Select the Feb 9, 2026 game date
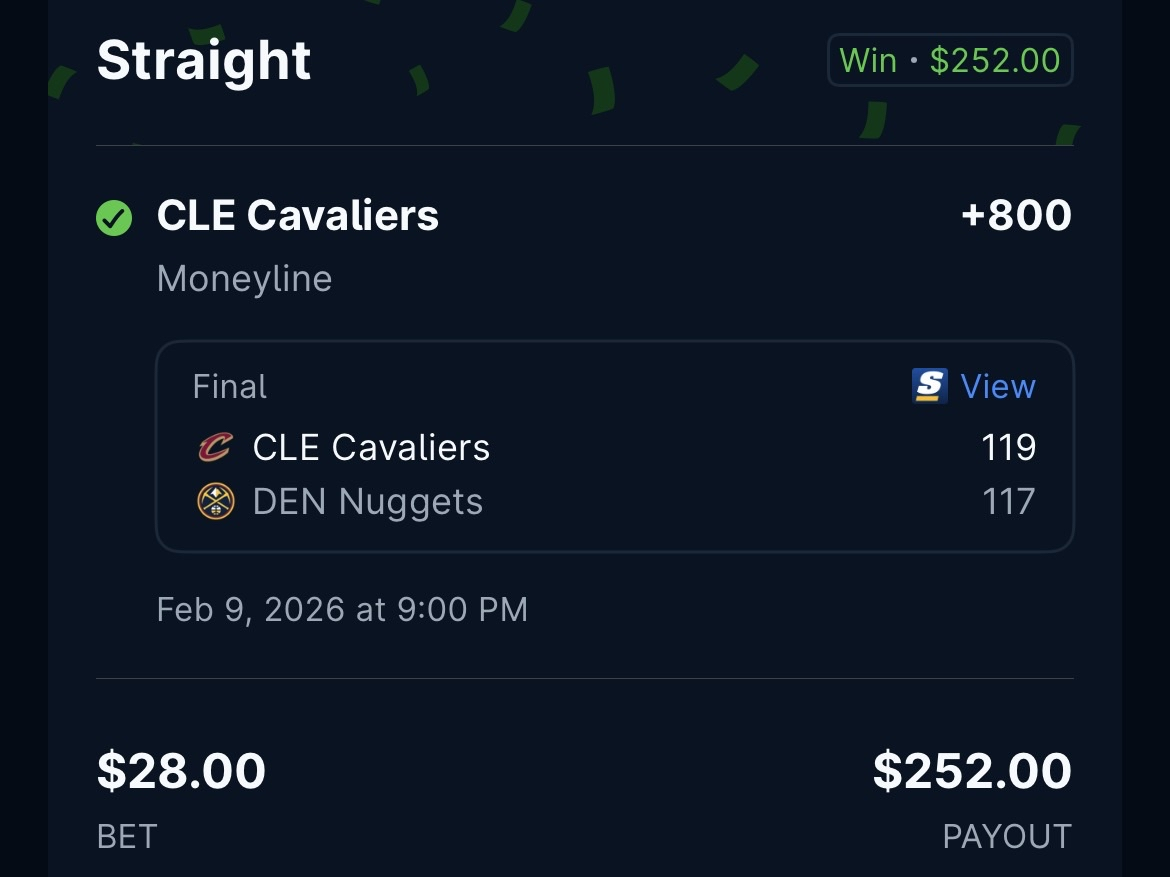Screen dimensions: 1170x877 (342, 609)
